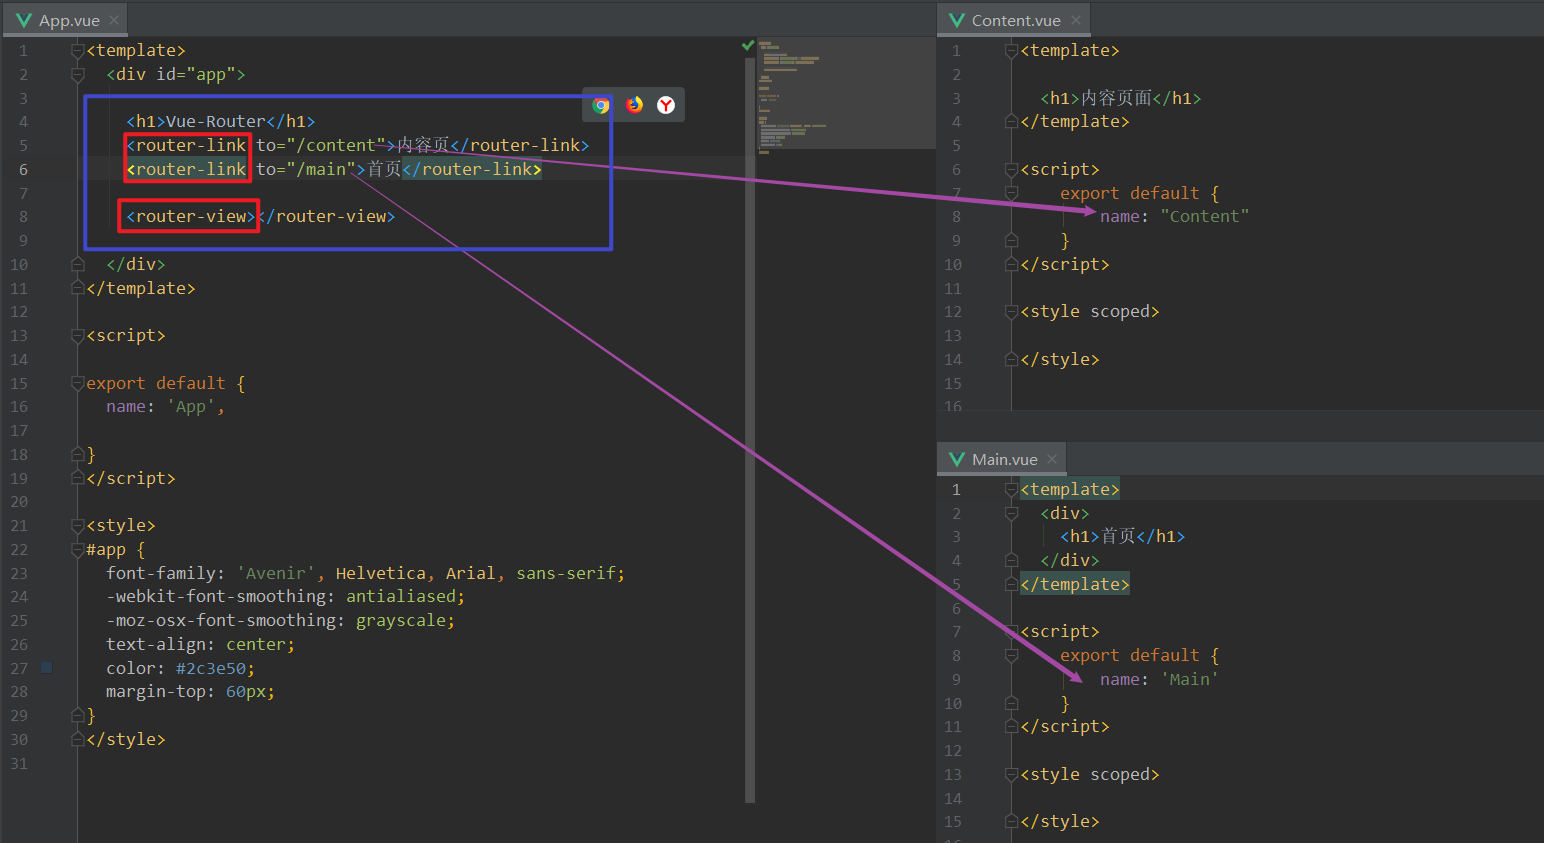The image size is (1544, 843).
Task: Click name: 'App' in App.vue script
Action: (x=165, y=407)
